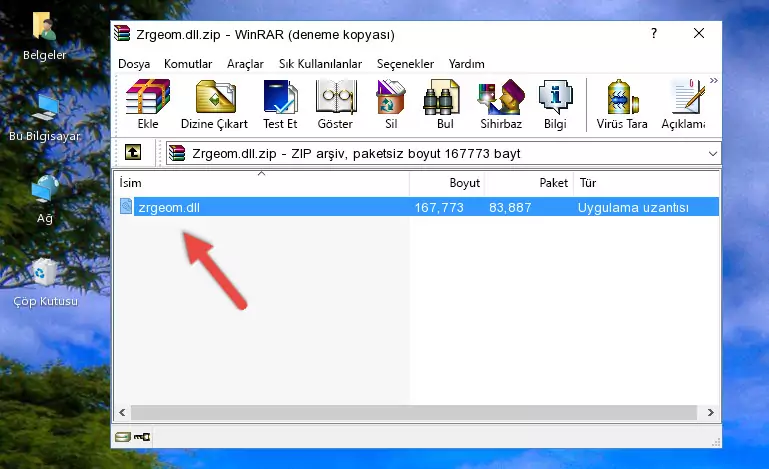This screenshot has height=469, width=769.
Task: Click the drive icon in status bar
Action: click(x=123, y=437)
